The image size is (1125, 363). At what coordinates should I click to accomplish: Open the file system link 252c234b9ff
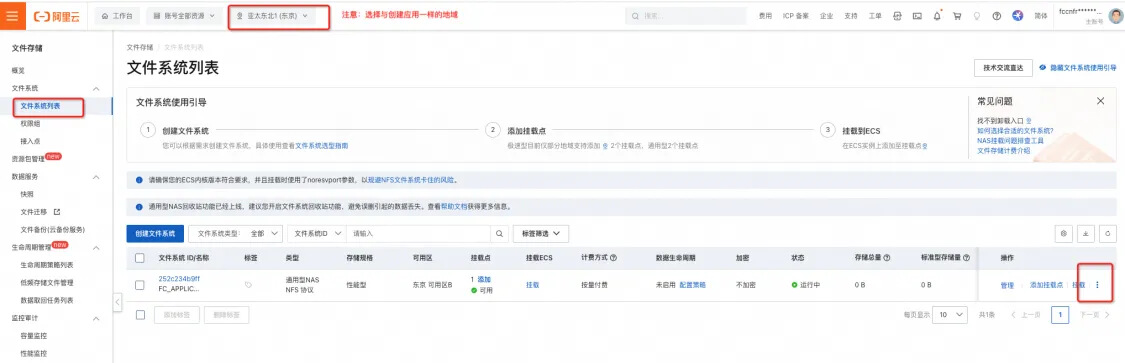coord(179,279)
